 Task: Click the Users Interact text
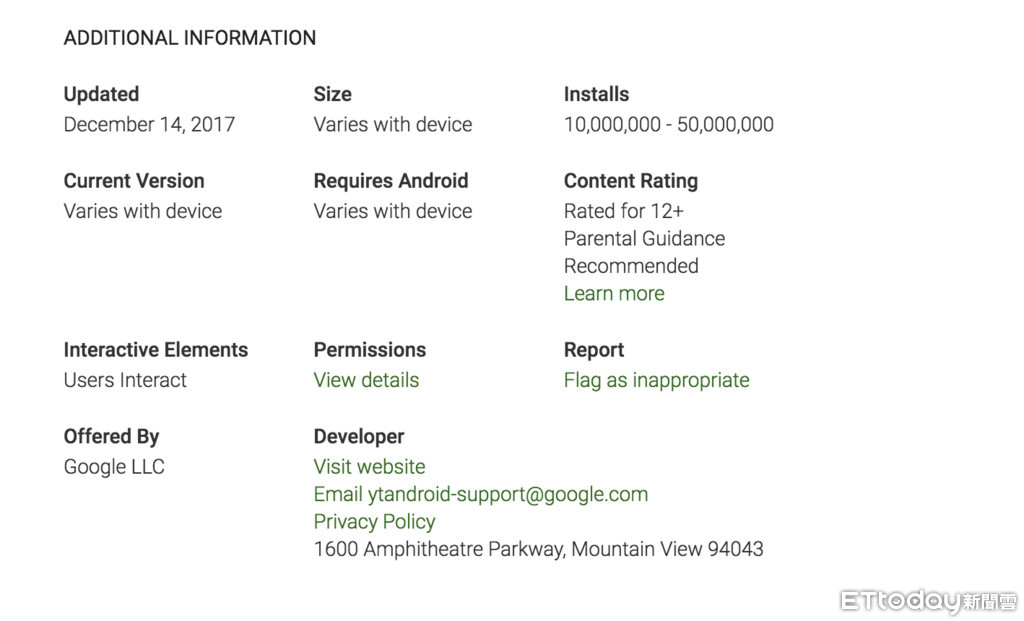[125, 380]
